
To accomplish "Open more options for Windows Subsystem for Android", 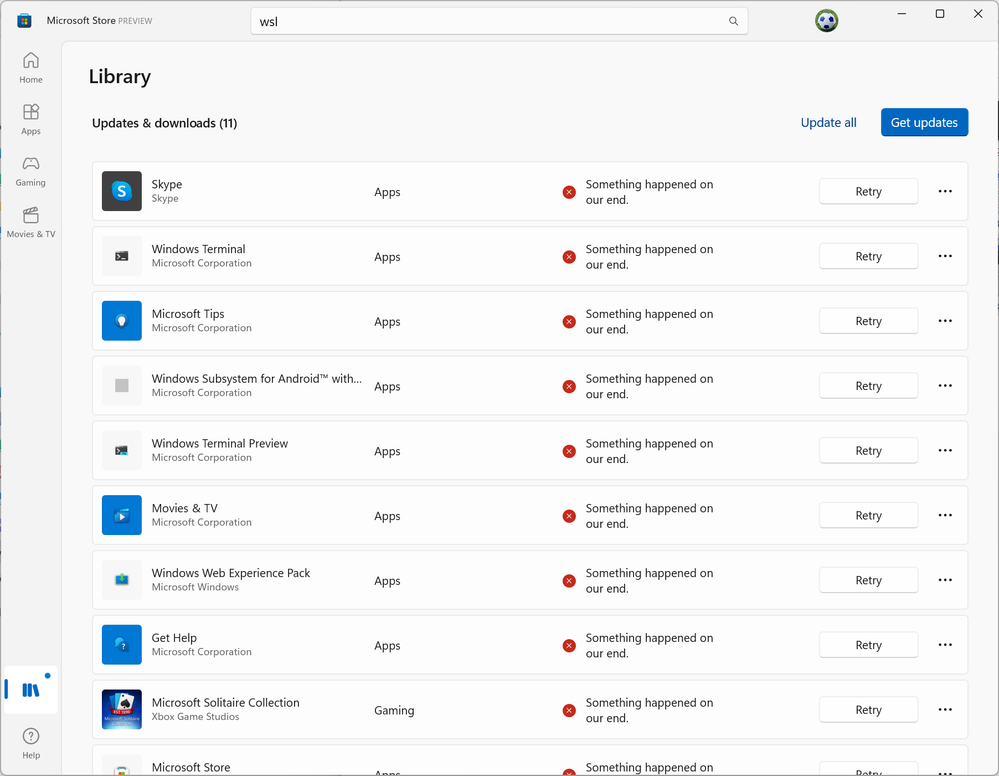I will (x=945, y=385).
